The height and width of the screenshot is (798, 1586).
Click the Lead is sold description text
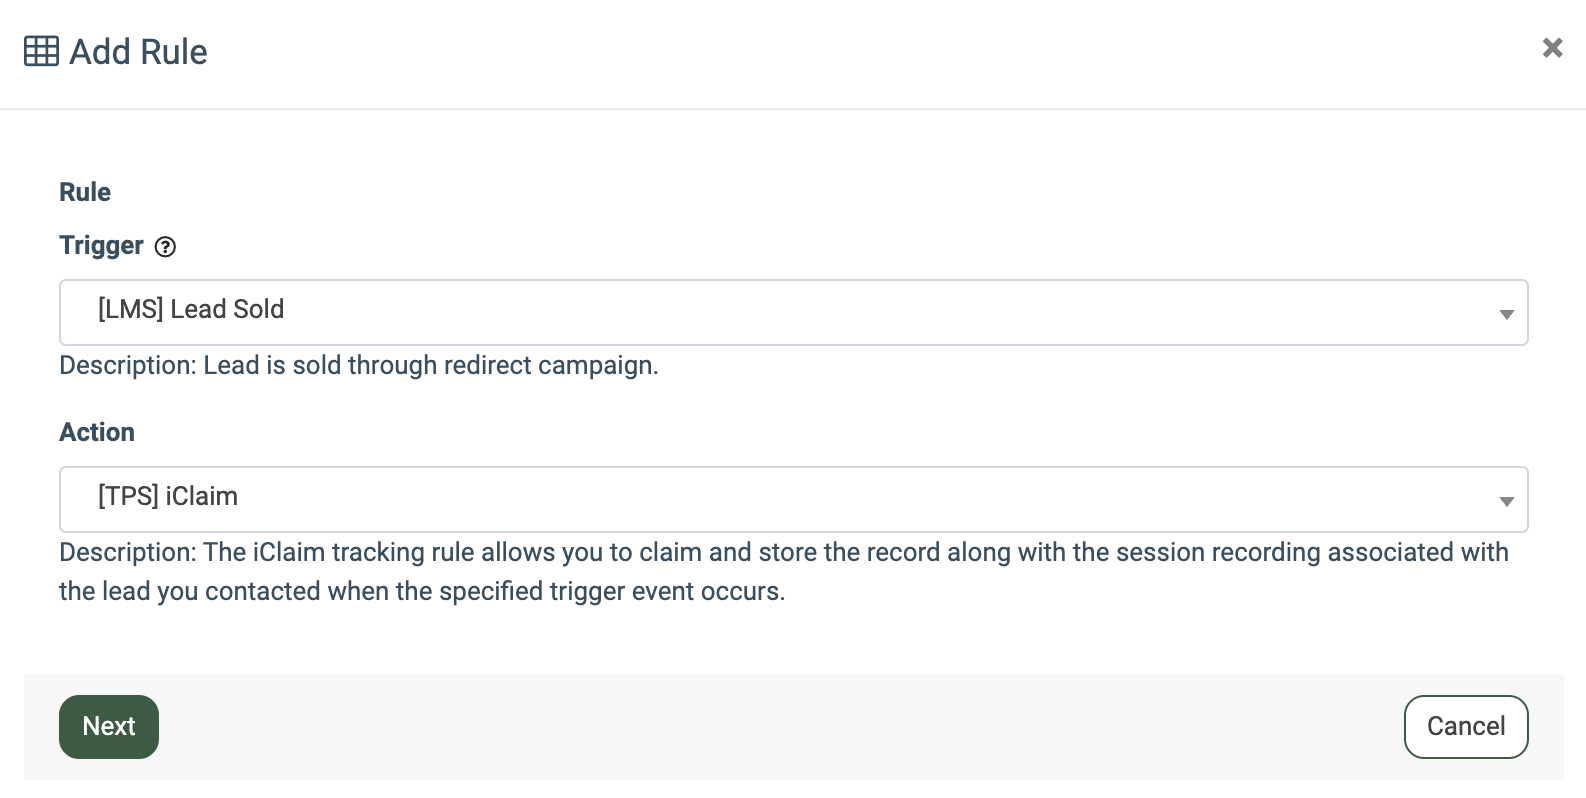pyautogui.click(x=359, y=365)
